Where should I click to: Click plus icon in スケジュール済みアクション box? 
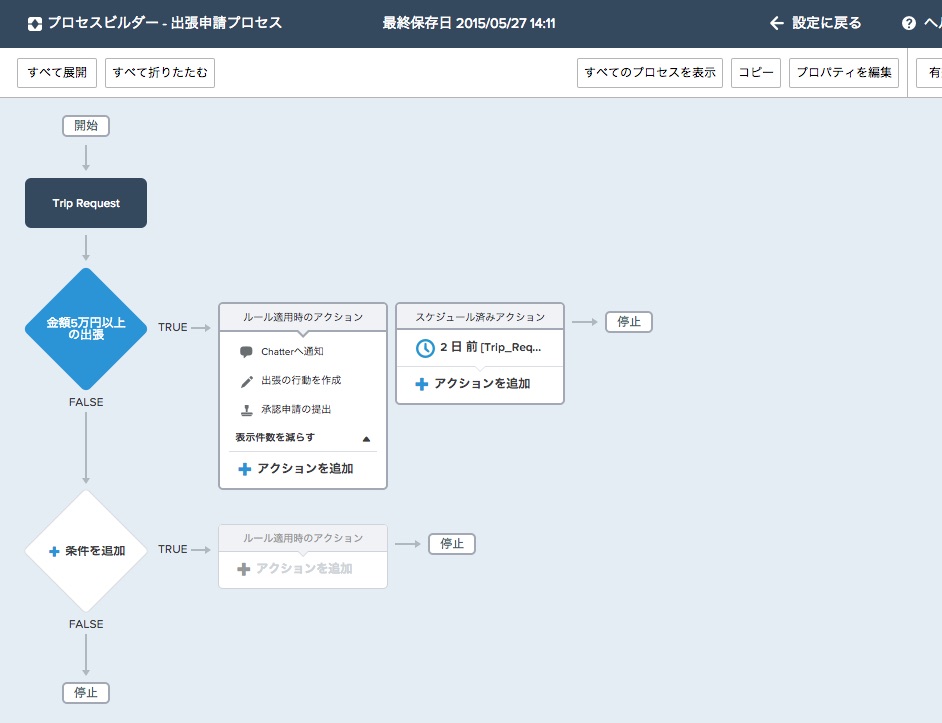[421, 384]
